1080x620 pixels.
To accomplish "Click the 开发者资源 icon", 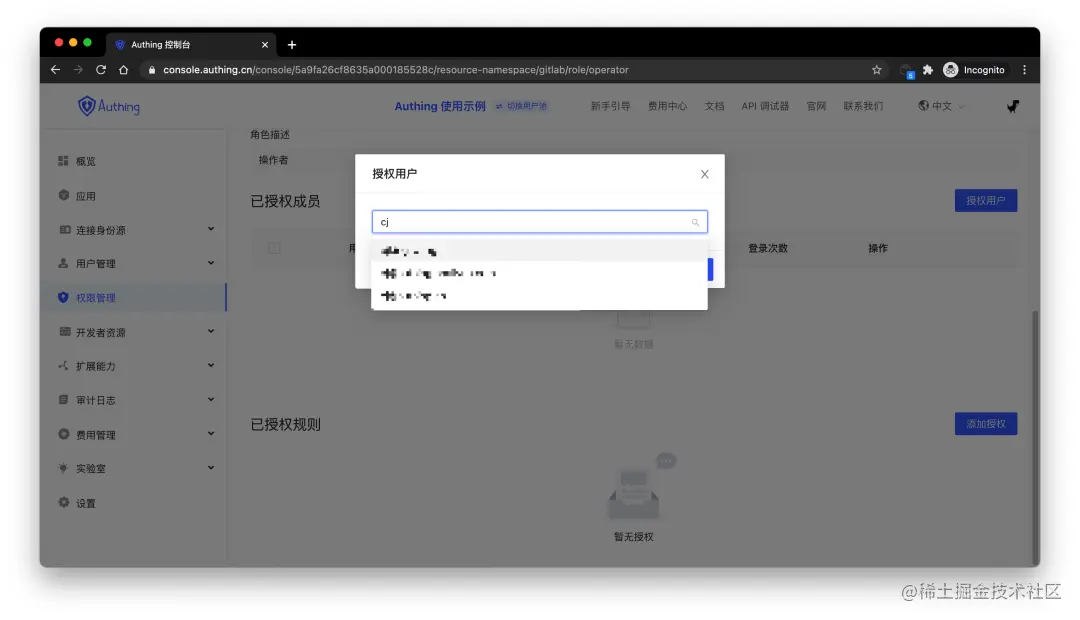I will coord(64,331).
